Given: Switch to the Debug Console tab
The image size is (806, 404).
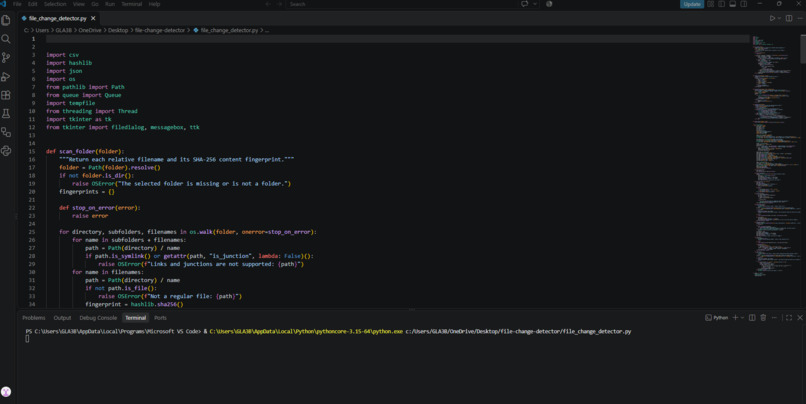Looking at the screenshot, I should pos(98,318).
